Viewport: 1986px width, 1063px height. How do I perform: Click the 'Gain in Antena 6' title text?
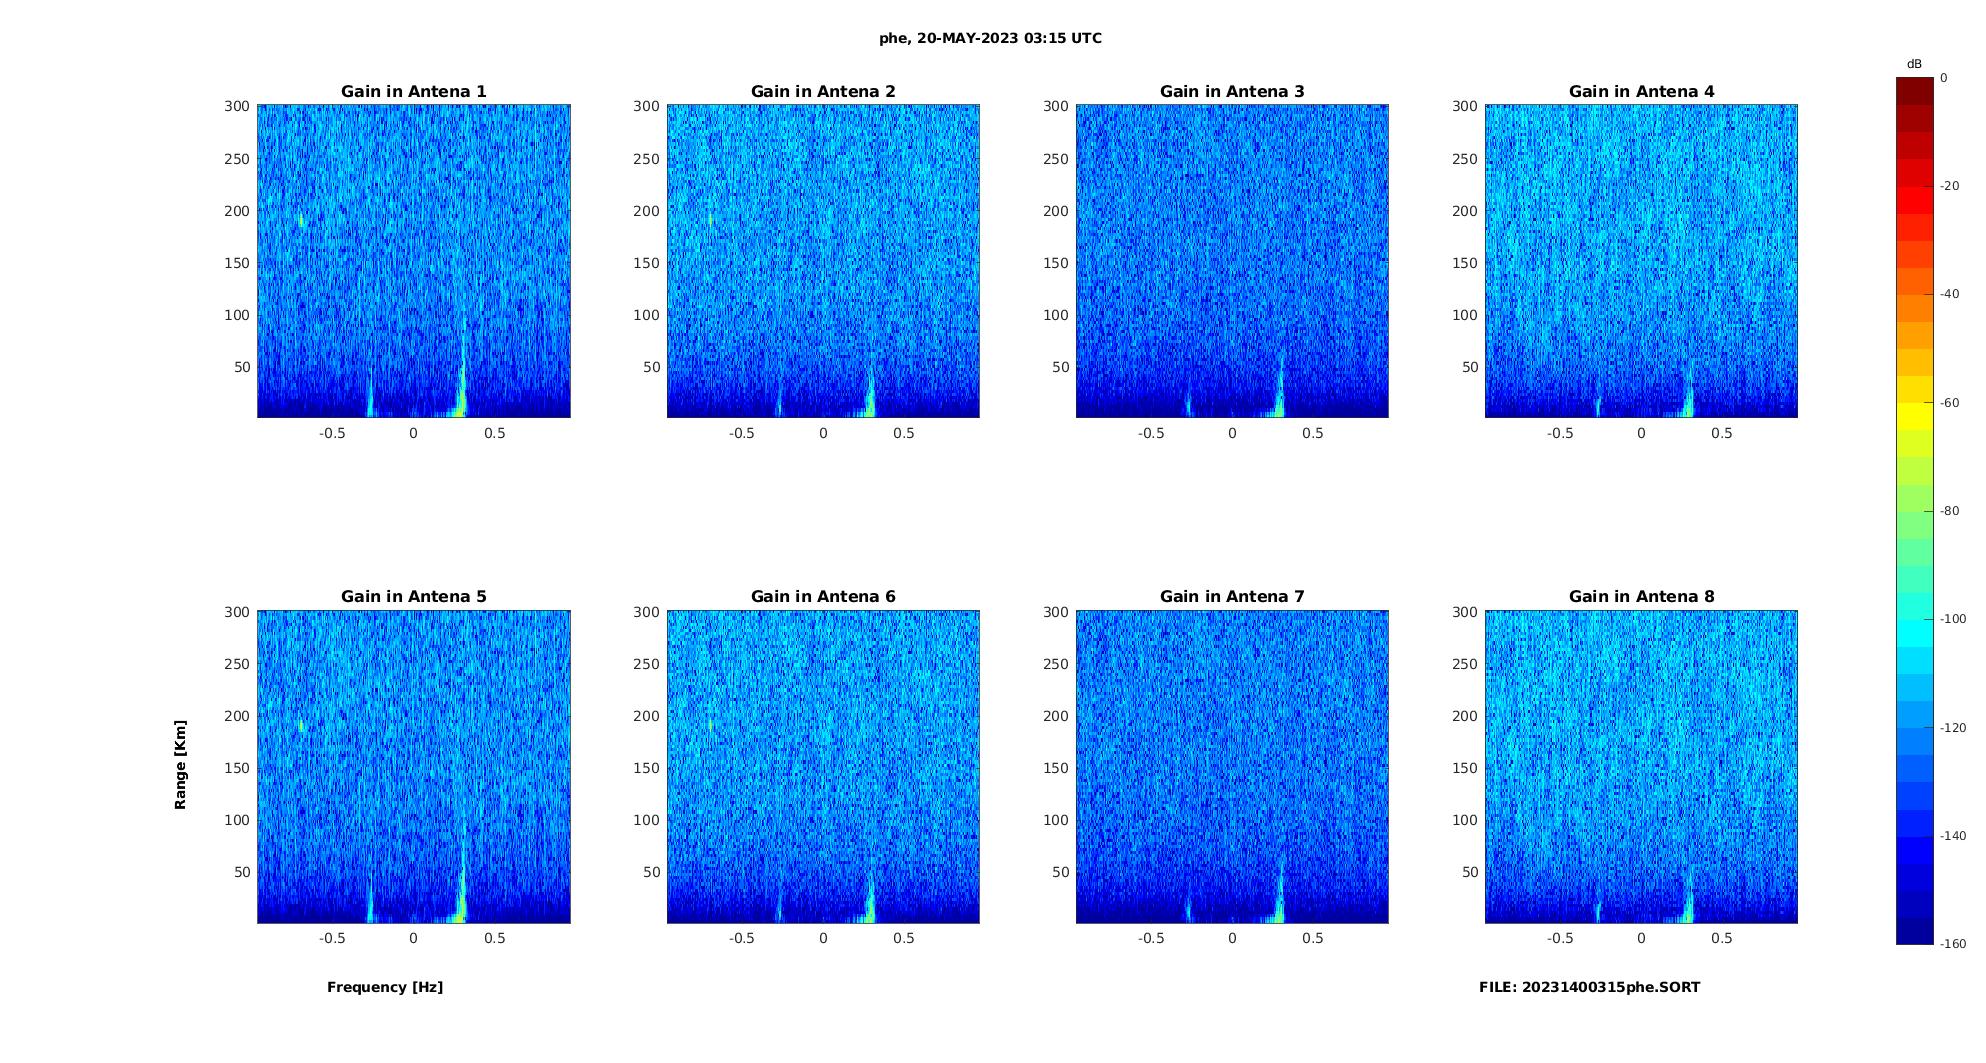pyautogui.click(x=823, y=596)
